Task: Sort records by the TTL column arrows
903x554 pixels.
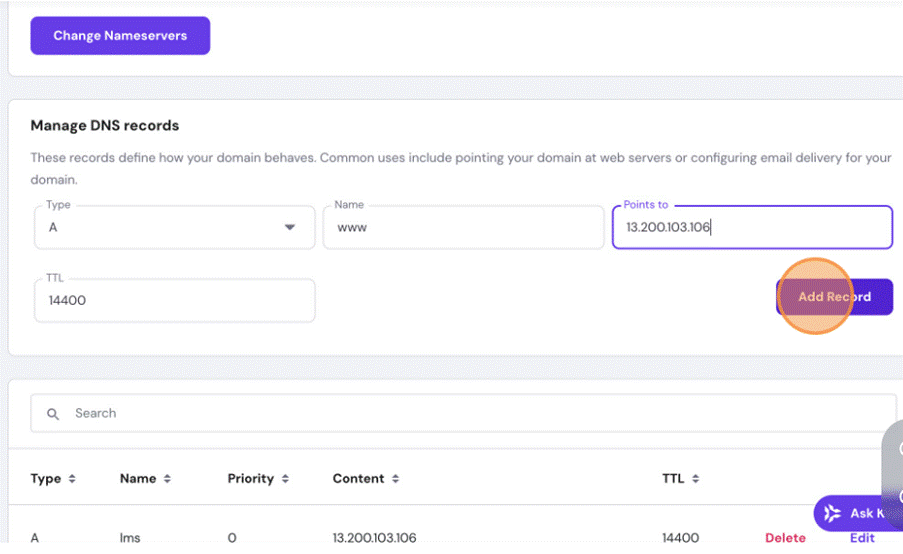Action: (x=695, y=479)
